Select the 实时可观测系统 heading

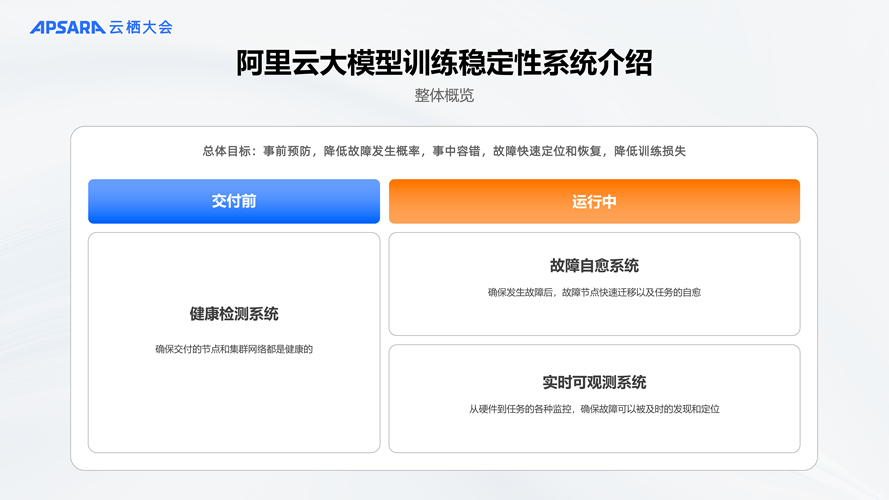click(594, 383)
